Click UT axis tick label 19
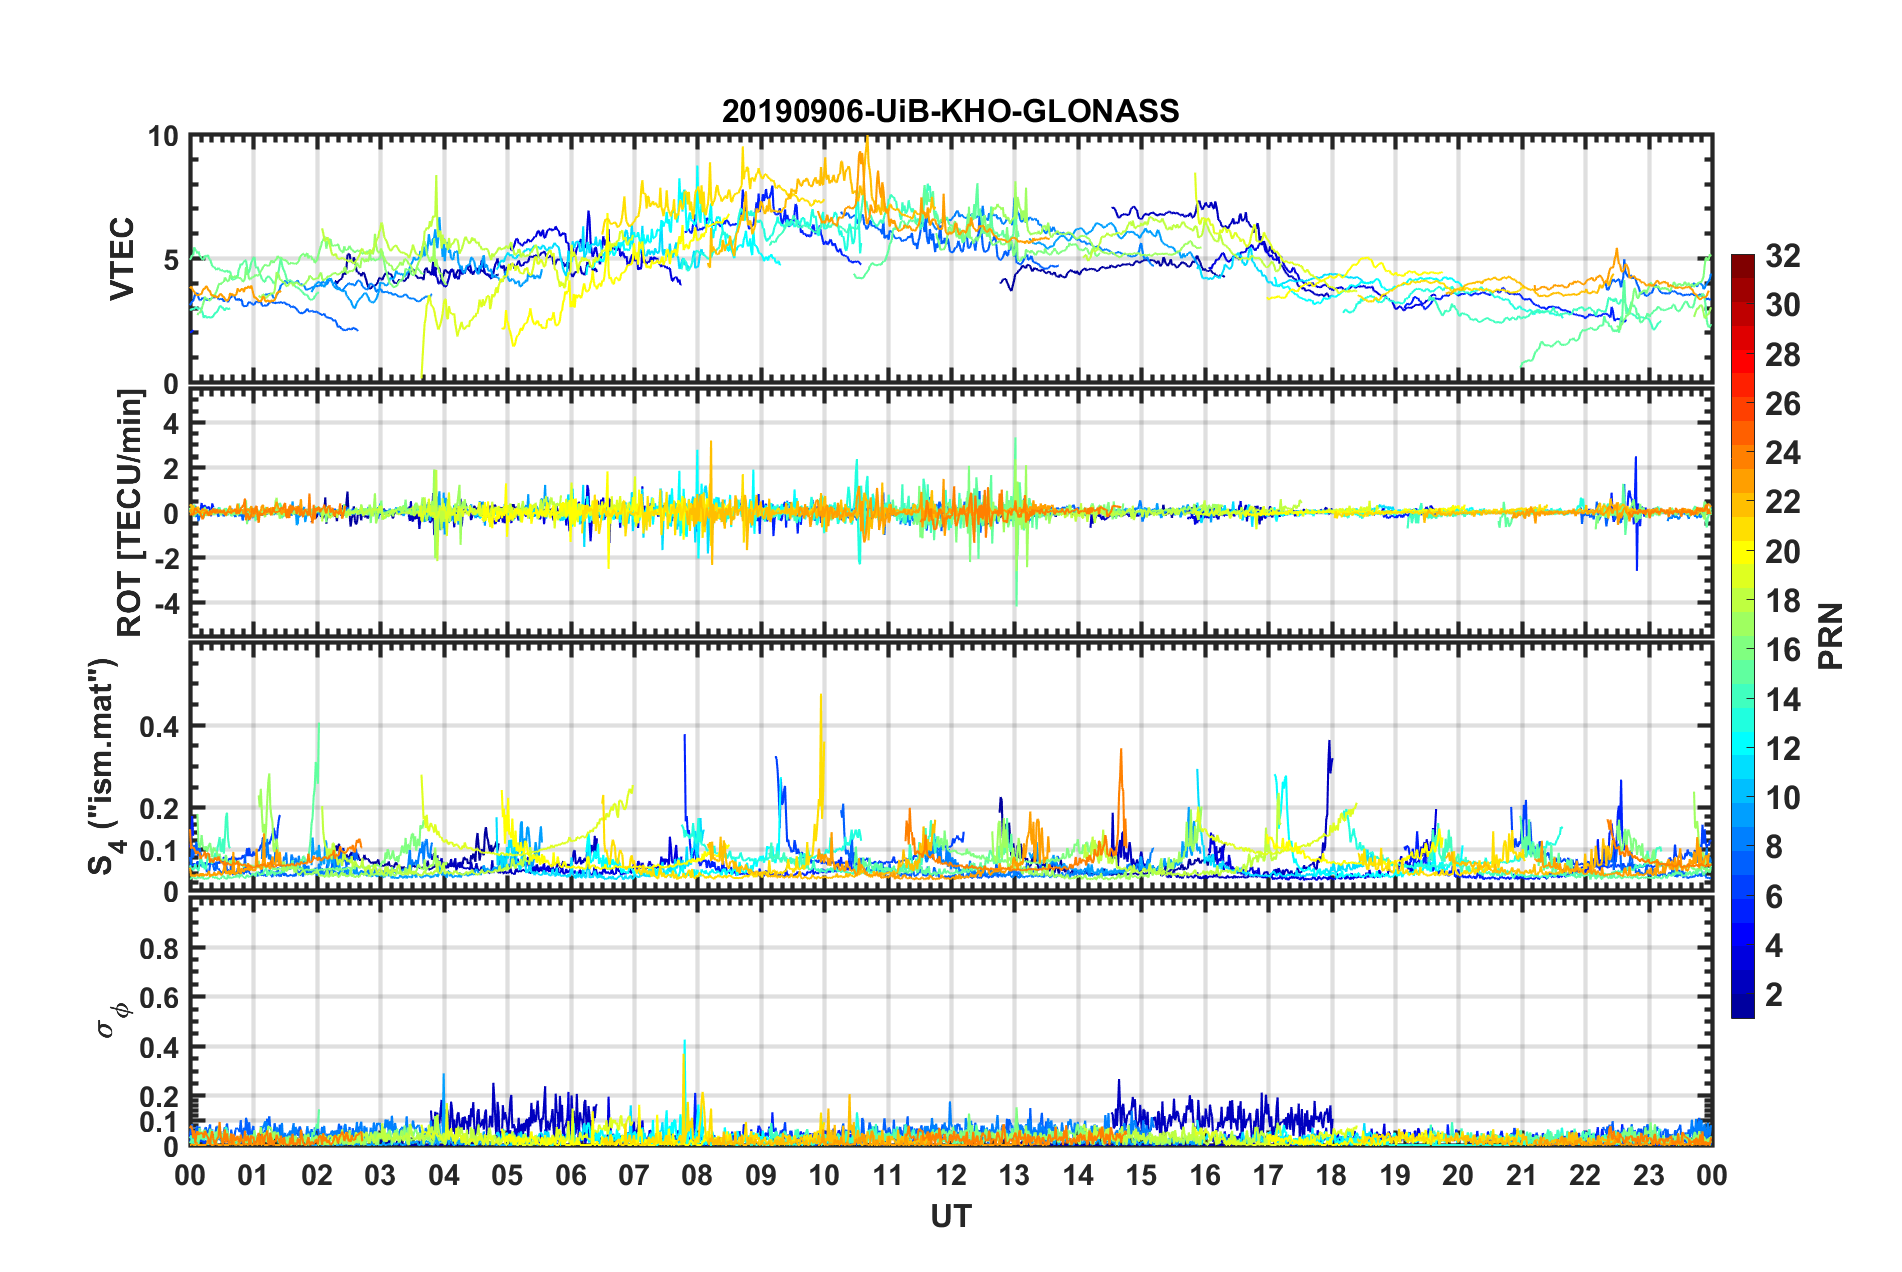Viewport: 1902px width, 1272px height. [x=1395, y=1174]
